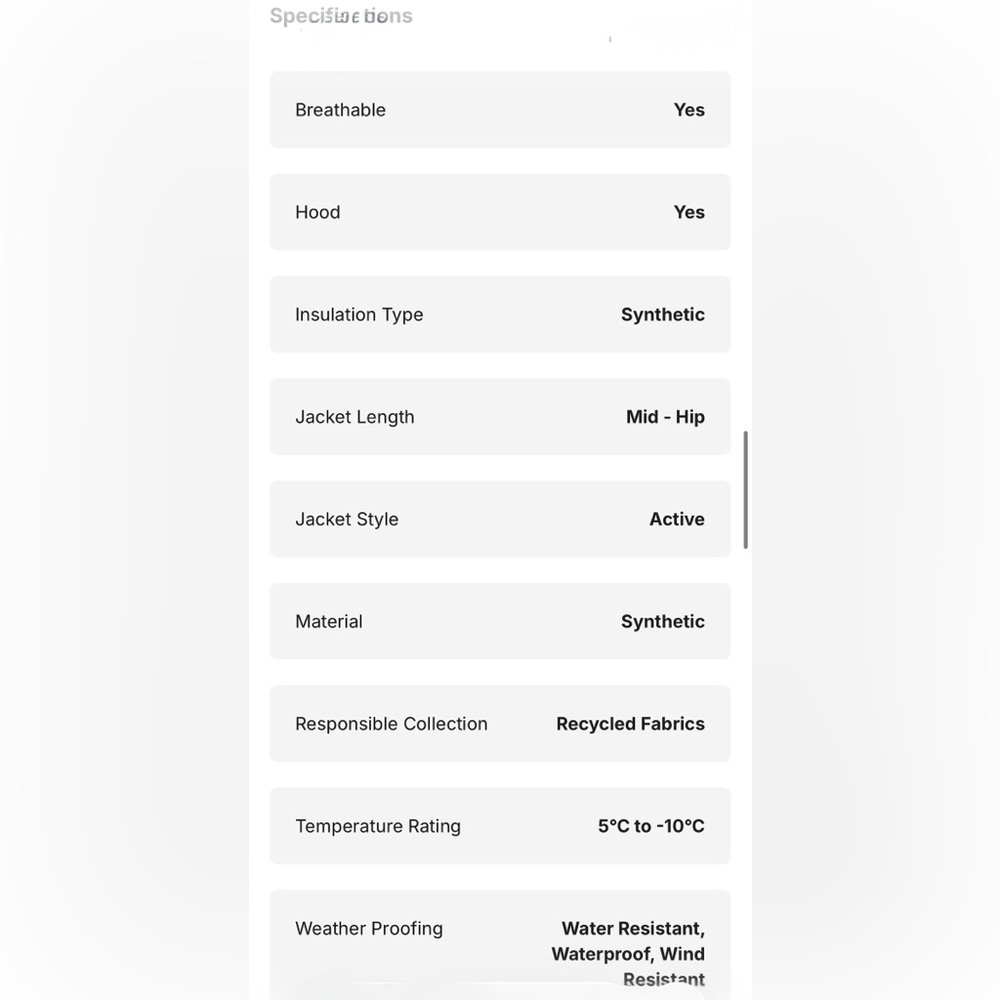Select the Material specification row
Image resolution: width=1000 pixels, height=1000 pixels.
point(499,621)
